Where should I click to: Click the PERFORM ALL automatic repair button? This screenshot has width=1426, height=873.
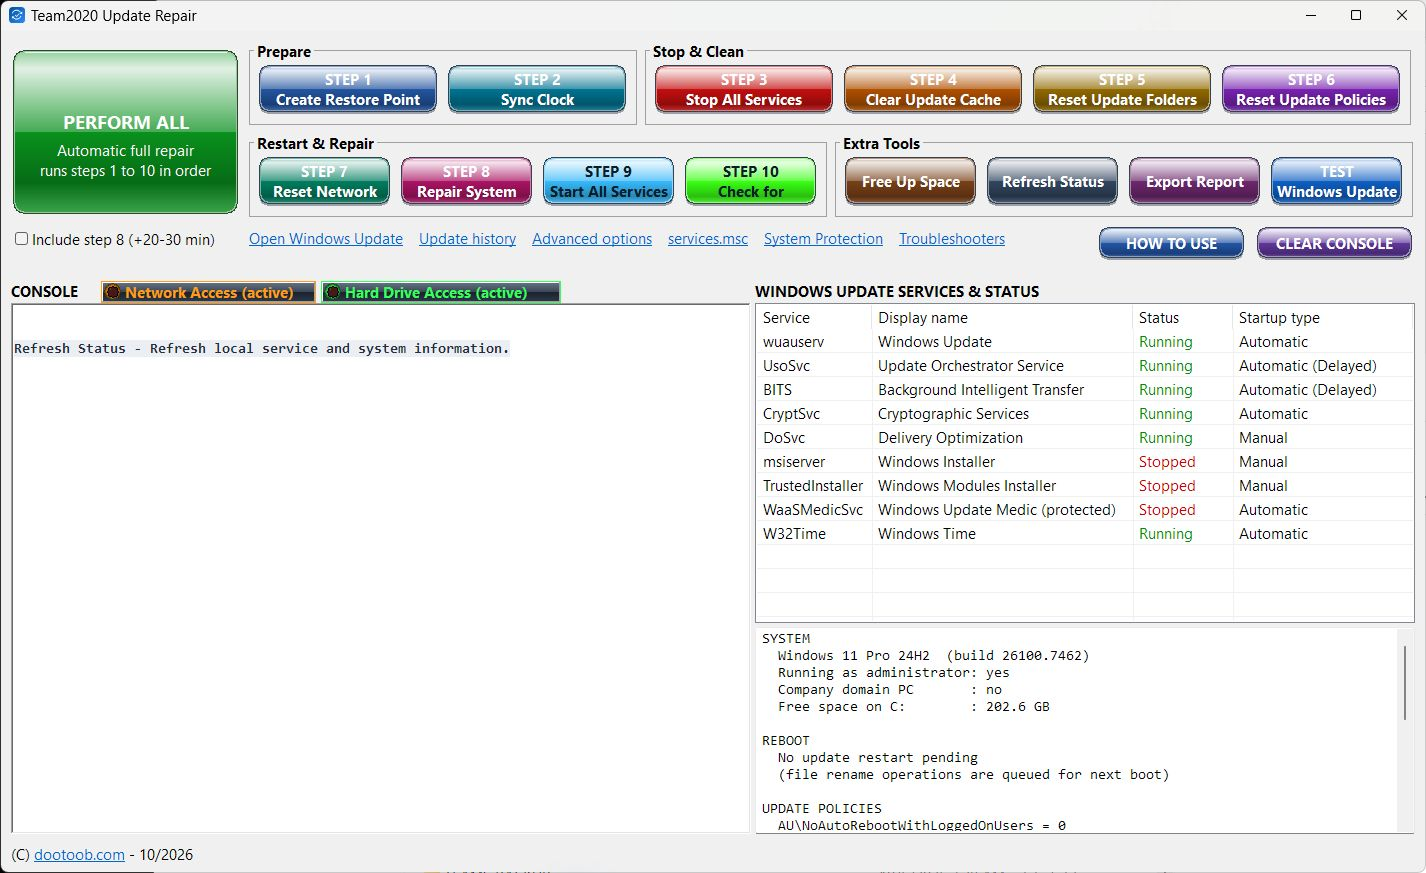click(126, 132)
